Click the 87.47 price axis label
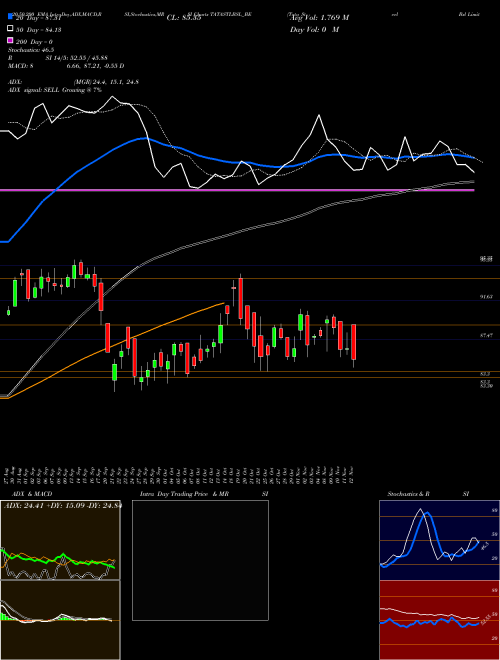Image resolution: width=500 pixels, height=660 pixels. coord(486,335)
